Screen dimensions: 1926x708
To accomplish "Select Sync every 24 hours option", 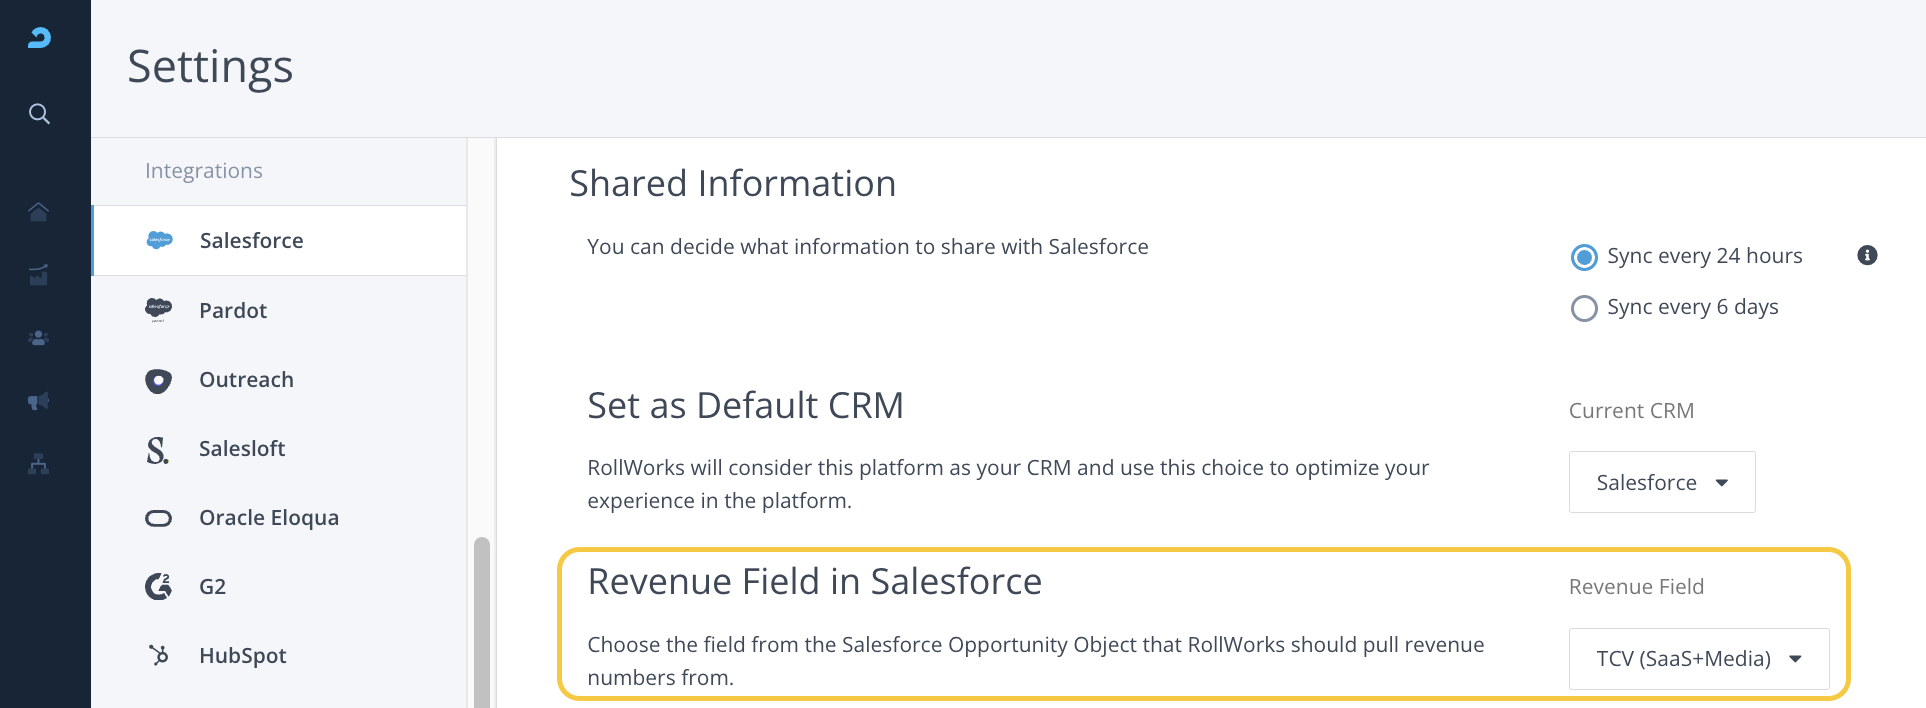I will pyautogui.click(x=1584, y=257).
